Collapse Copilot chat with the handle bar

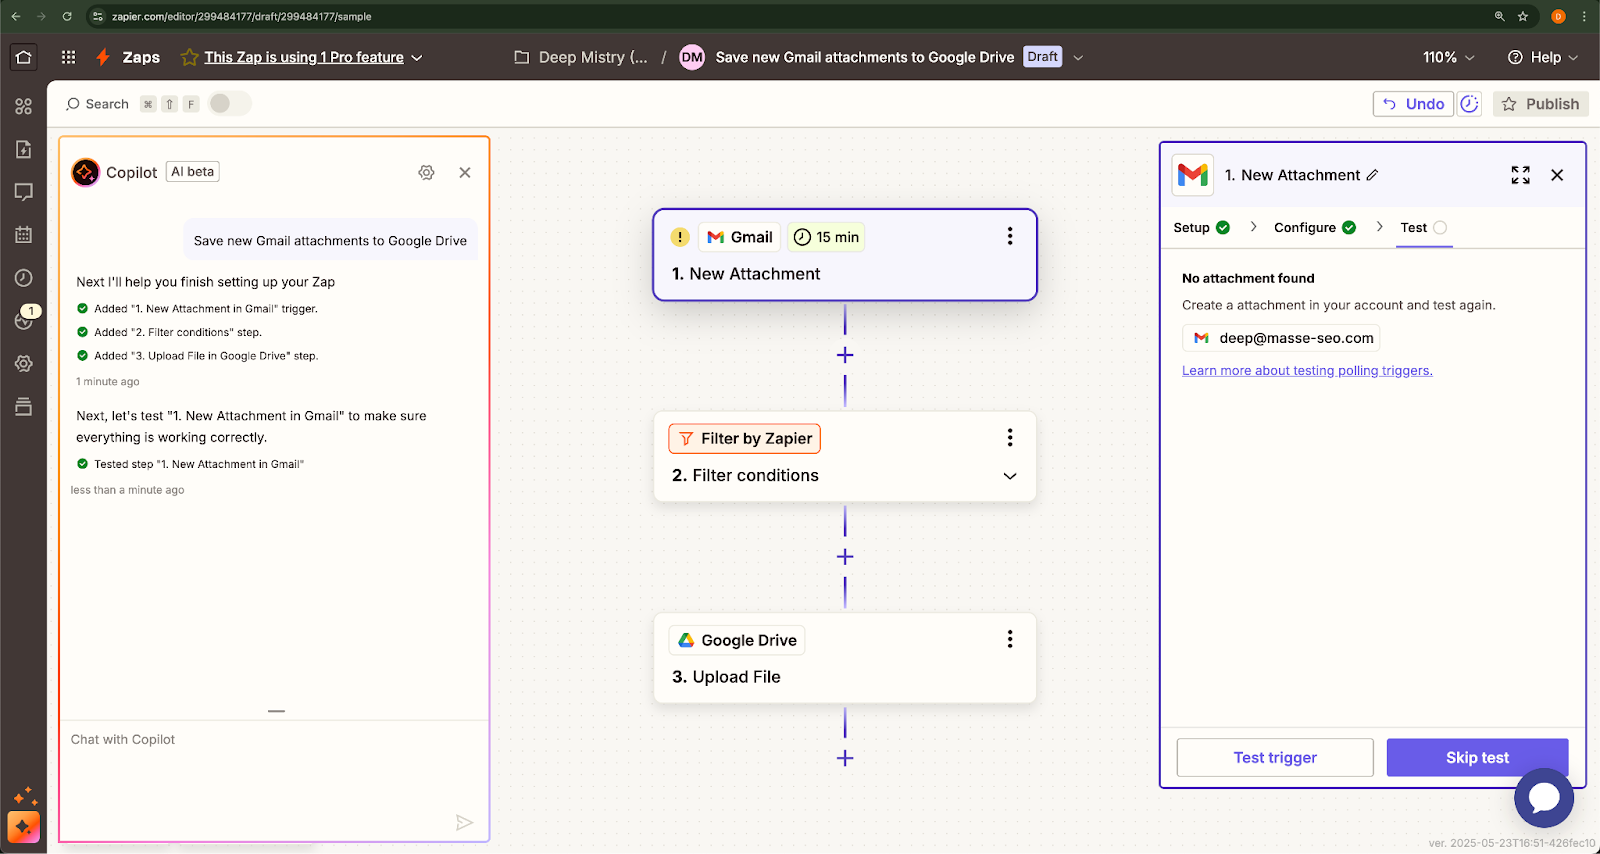tap(277, 711)
